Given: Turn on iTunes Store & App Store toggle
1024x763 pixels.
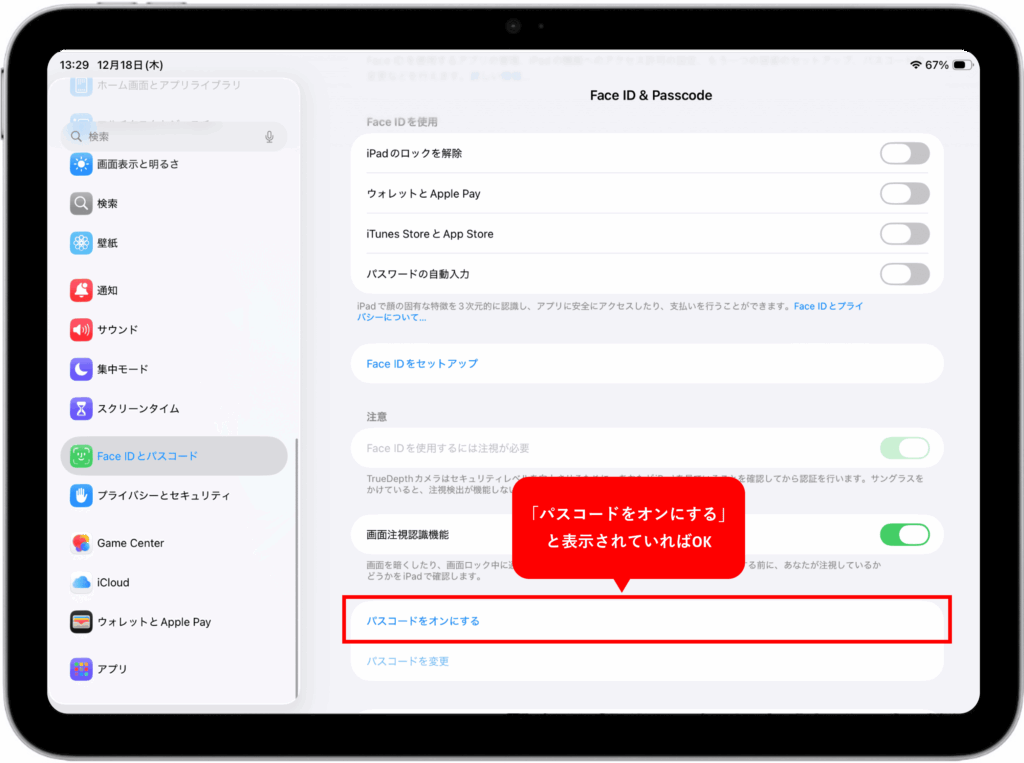Looking at the screenshot, I should click(x=904, y=234).
